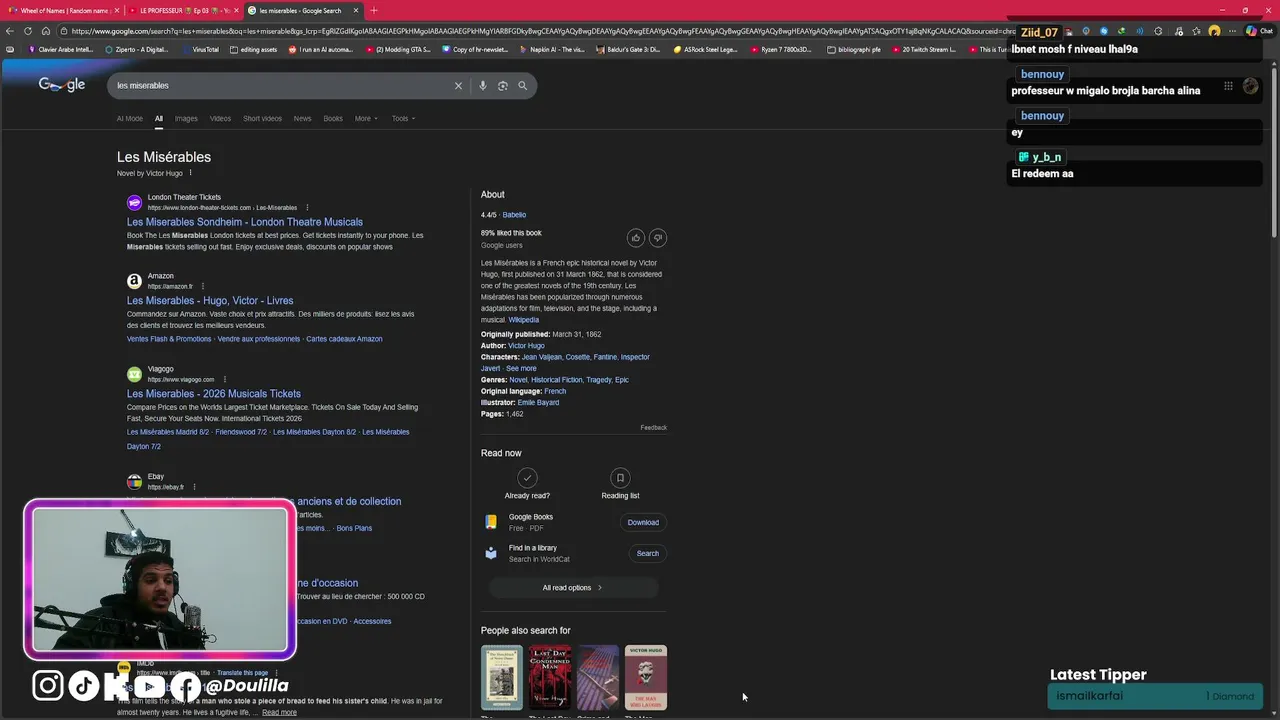The height and width of the screenshot is (720, 1280).
Task: Open Ventes Flash & Promotions sublink
Action: coord(169,339)
